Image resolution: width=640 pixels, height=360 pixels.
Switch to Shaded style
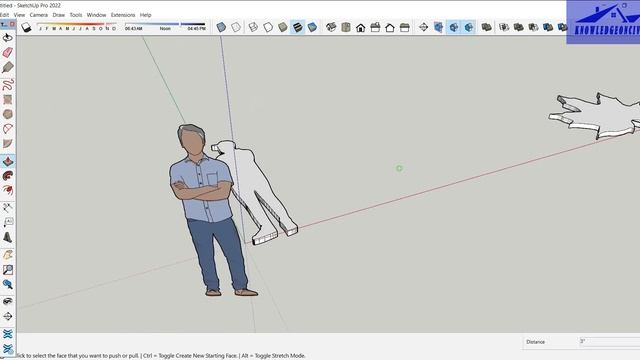(282, 27)
